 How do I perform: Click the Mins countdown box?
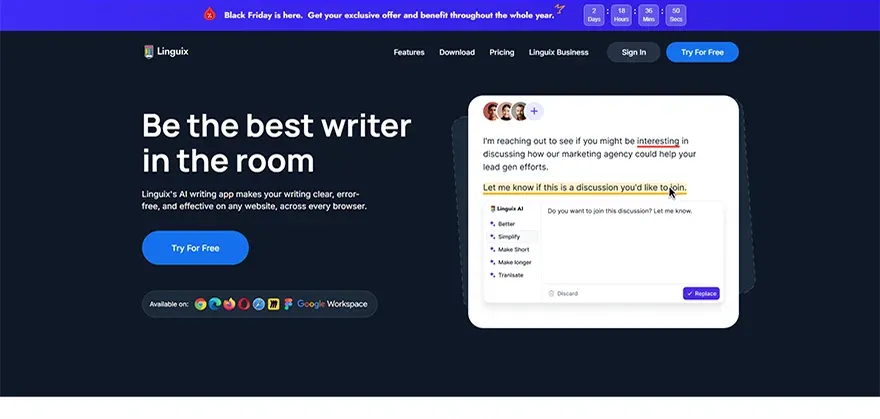tap(649, 15)
